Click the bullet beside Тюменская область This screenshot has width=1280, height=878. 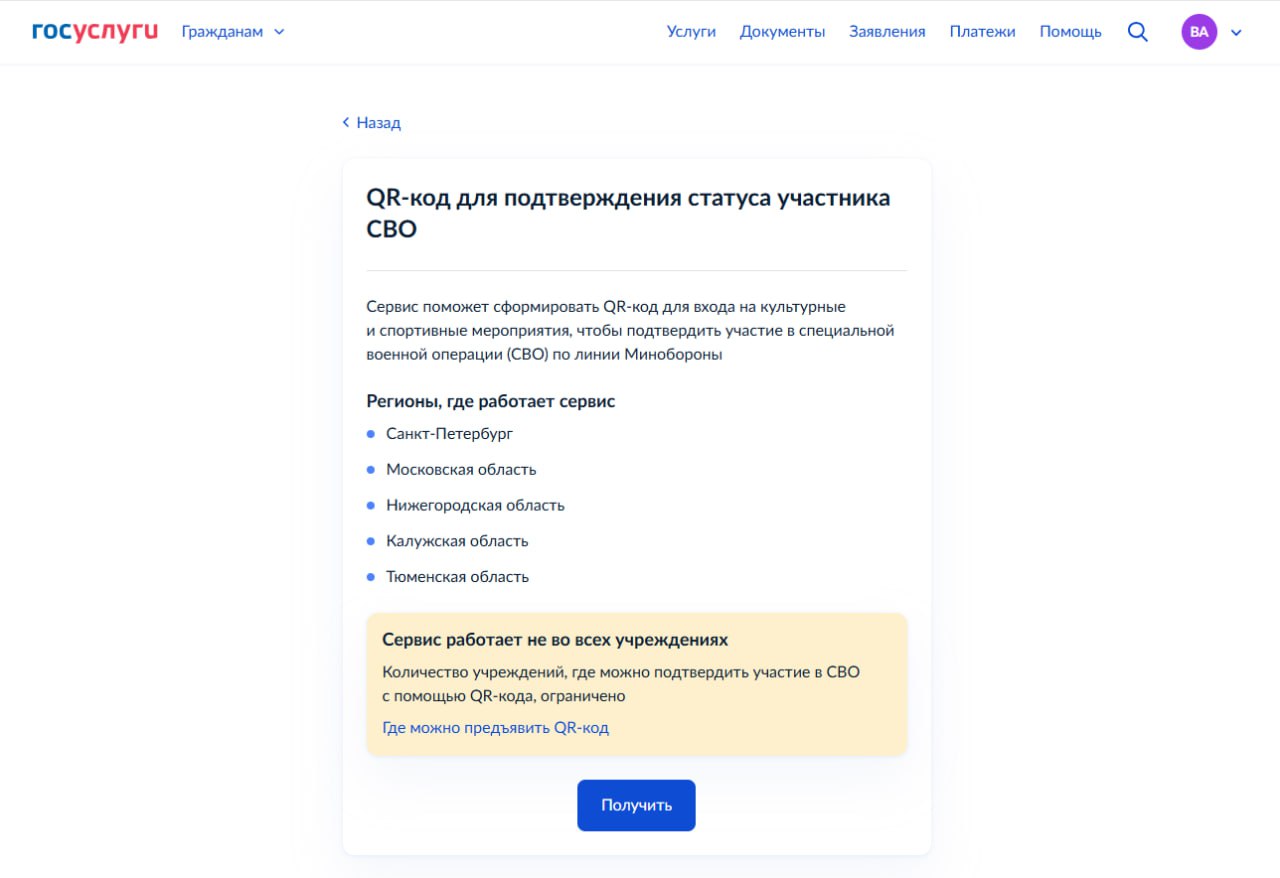click(x=372, y=577)
